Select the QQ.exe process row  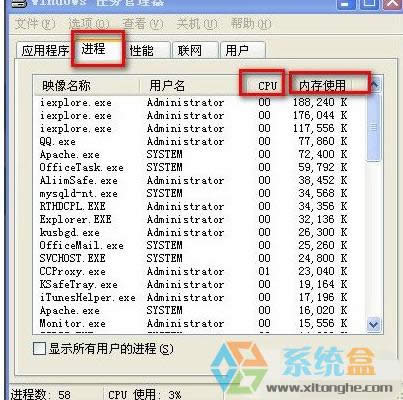pos(200,141)
